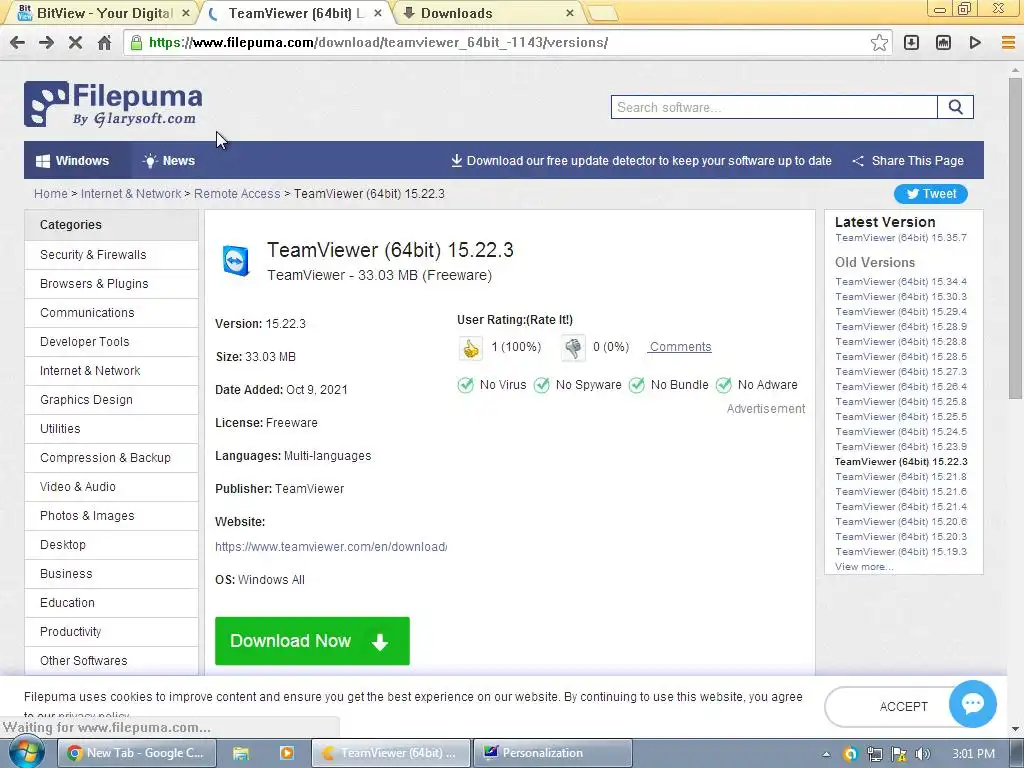
Task: Stop page loading with the X button
Action: click(x=75, y=43)
